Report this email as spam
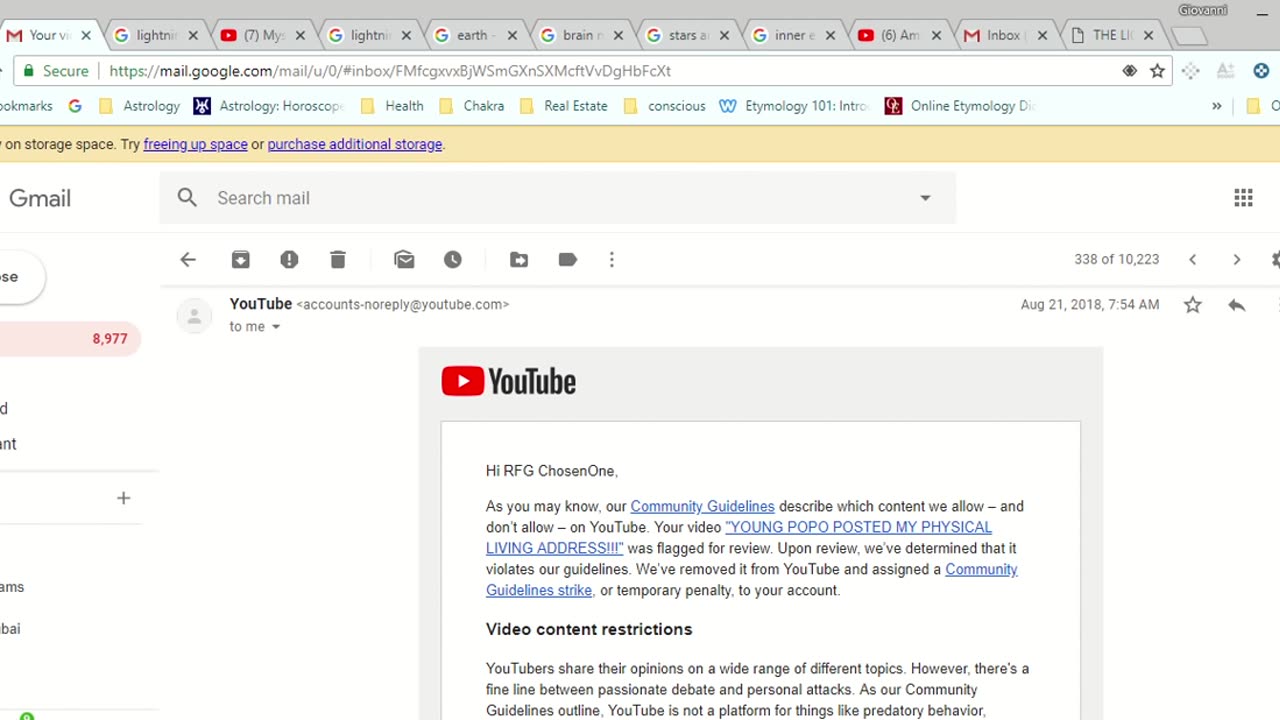The width and height of the screenshot is (1280, 720). (x=289, y=260)
